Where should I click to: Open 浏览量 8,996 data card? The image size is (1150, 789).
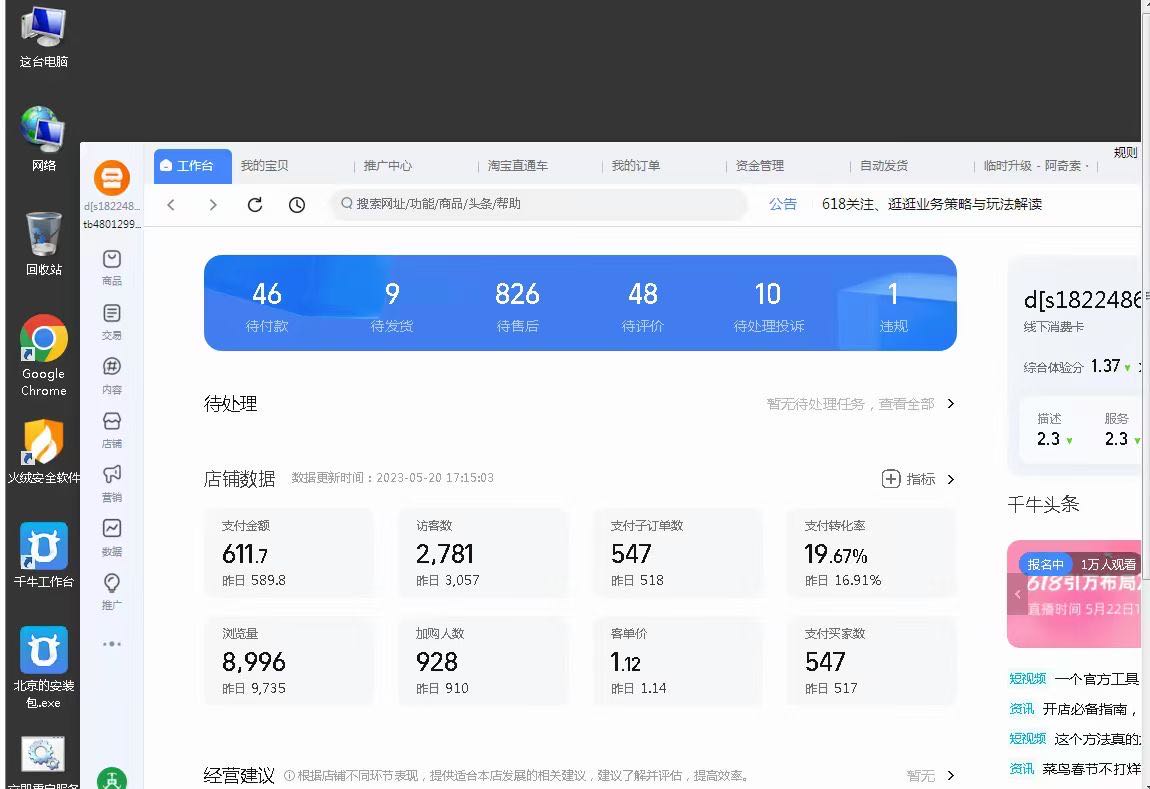click(x=289, y=661)
